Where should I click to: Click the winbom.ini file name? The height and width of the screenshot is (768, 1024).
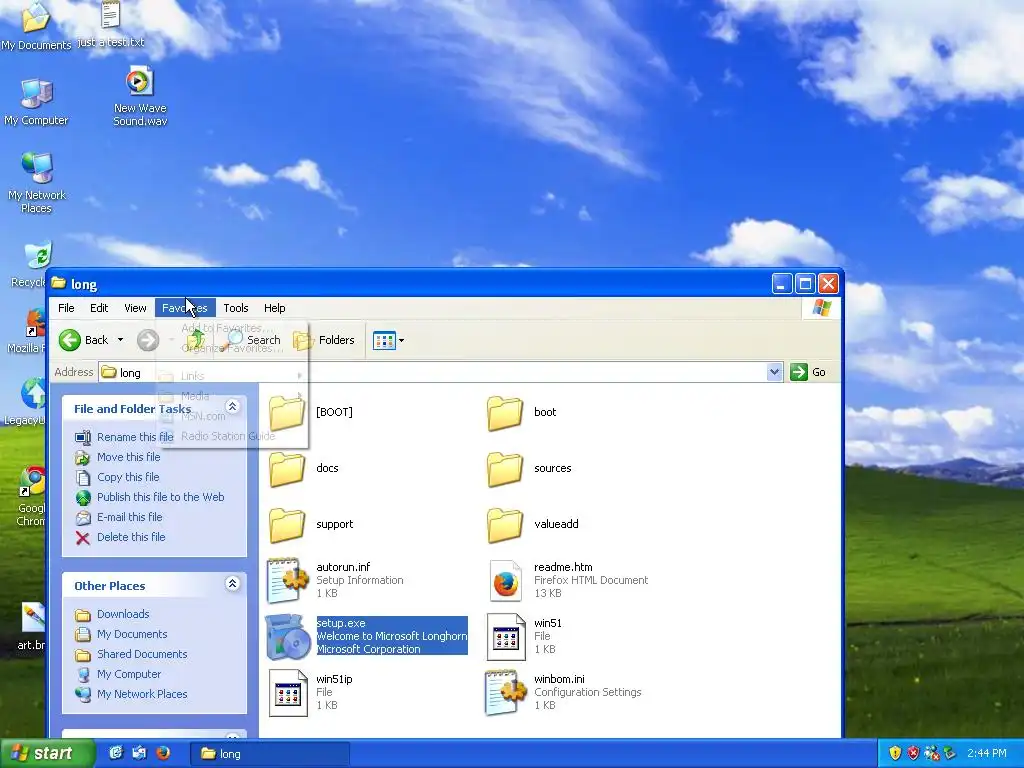coord(559,679)
